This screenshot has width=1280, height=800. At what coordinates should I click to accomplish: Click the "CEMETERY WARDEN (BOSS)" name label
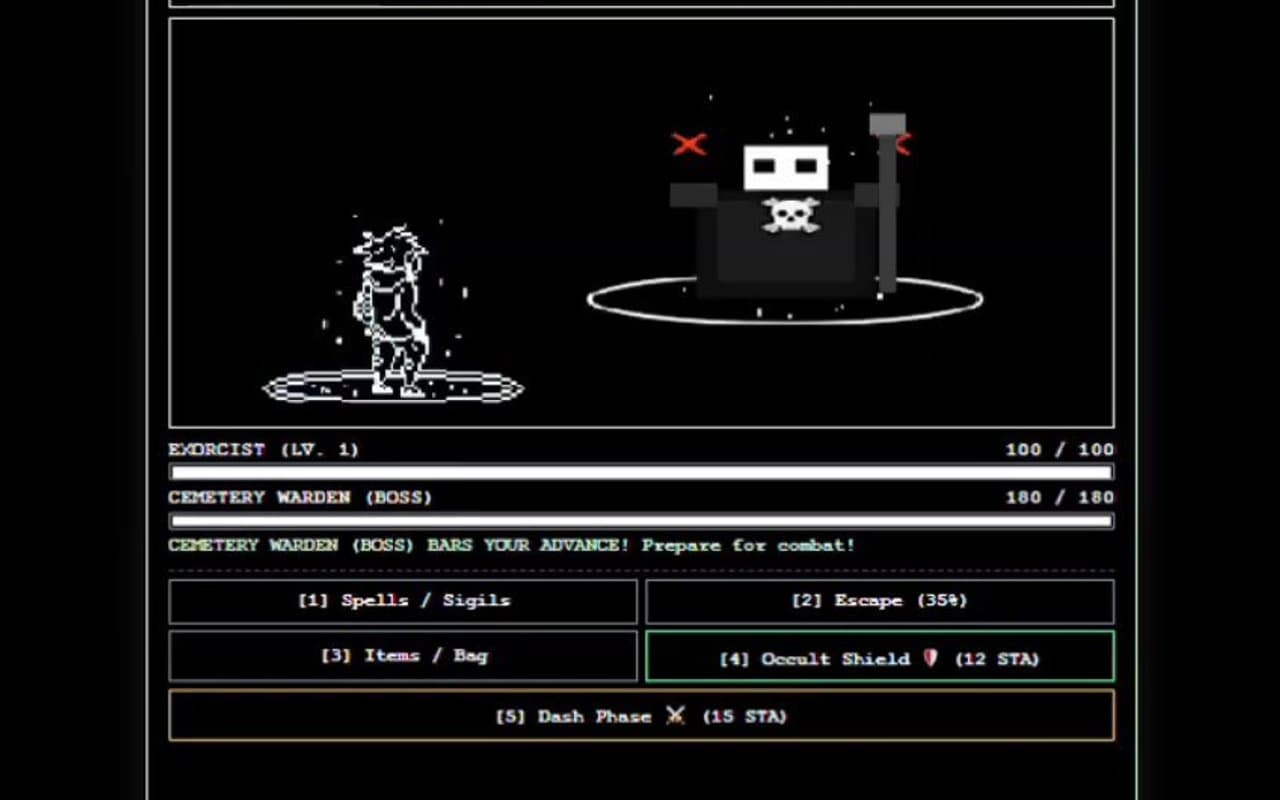300,497
